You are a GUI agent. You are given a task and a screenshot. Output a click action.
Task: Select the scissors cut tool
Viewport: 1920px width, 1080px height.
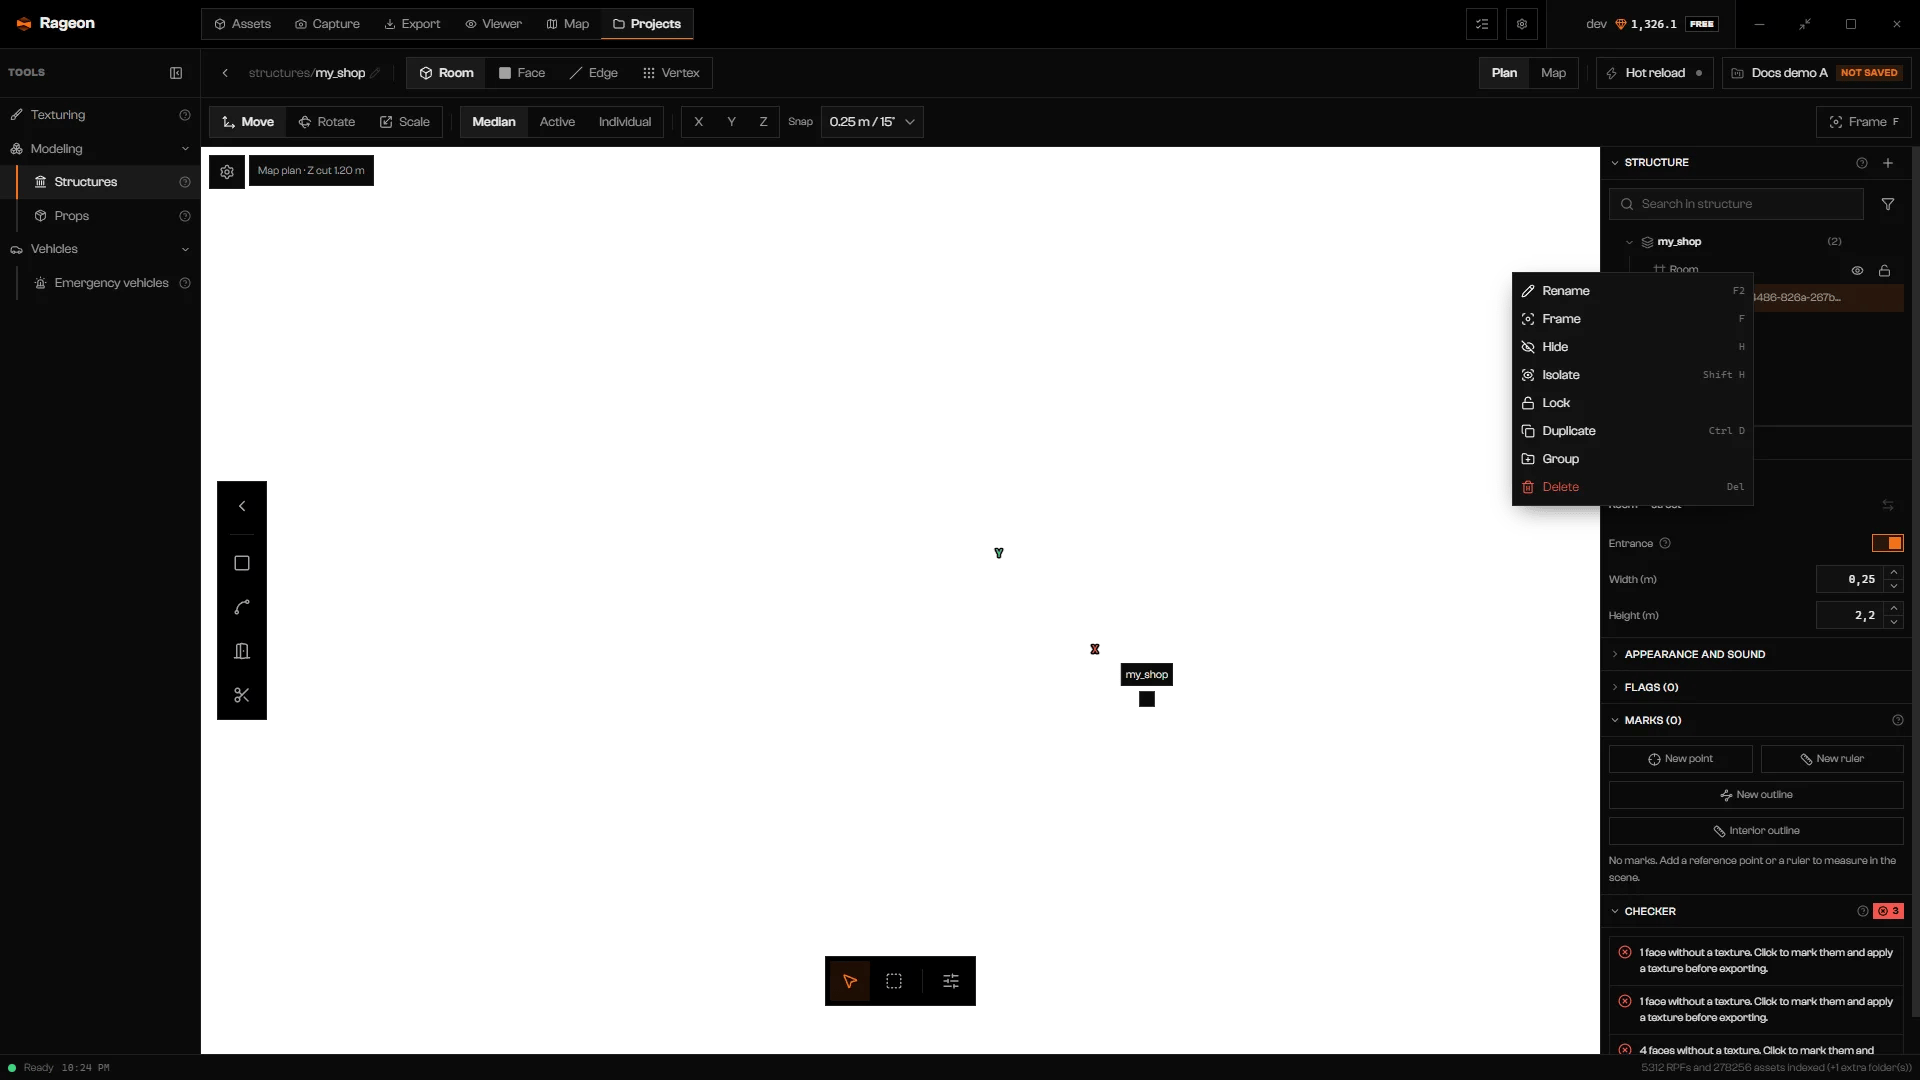coord(242,695)
